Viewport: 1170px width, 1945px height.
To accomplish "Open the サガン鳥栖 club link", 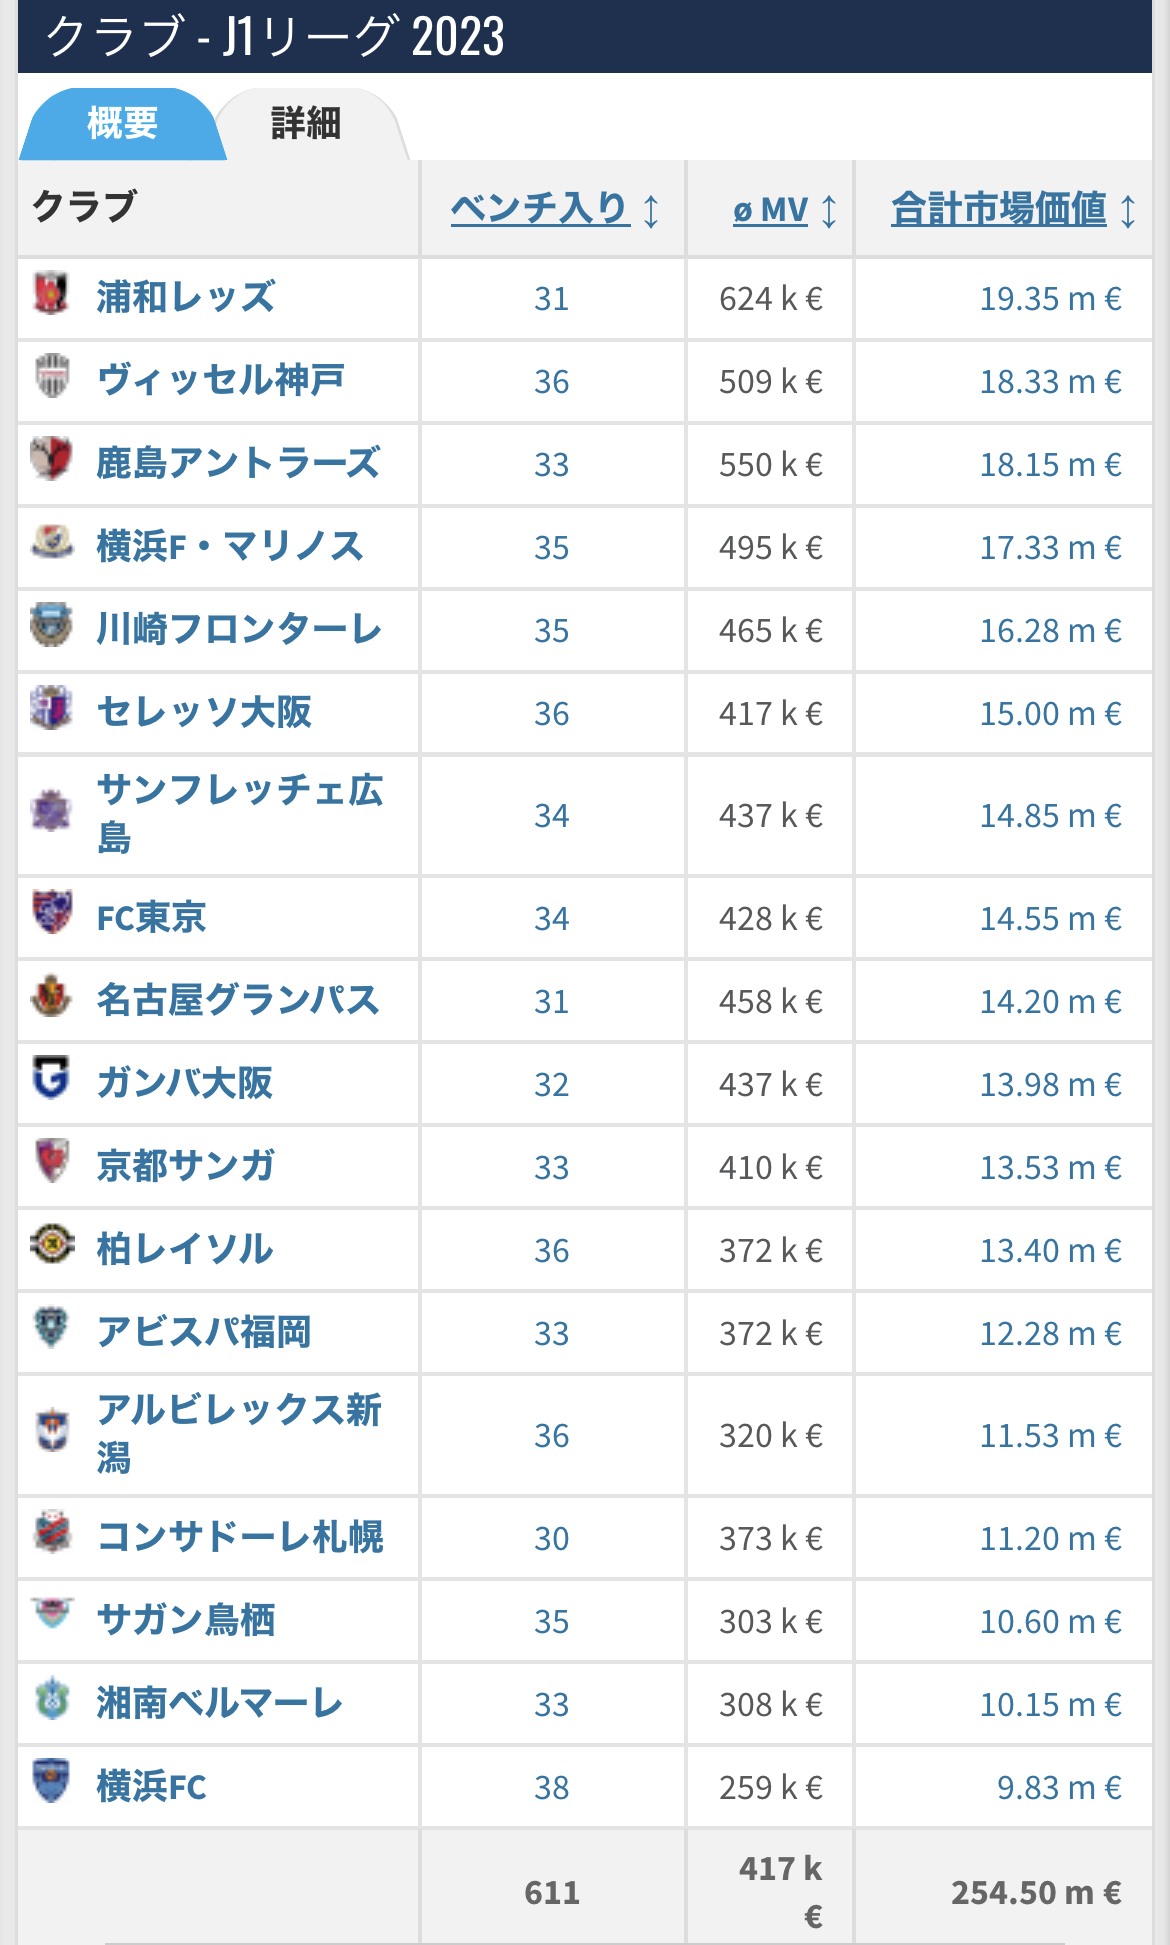I will (x=186, y=1619).
